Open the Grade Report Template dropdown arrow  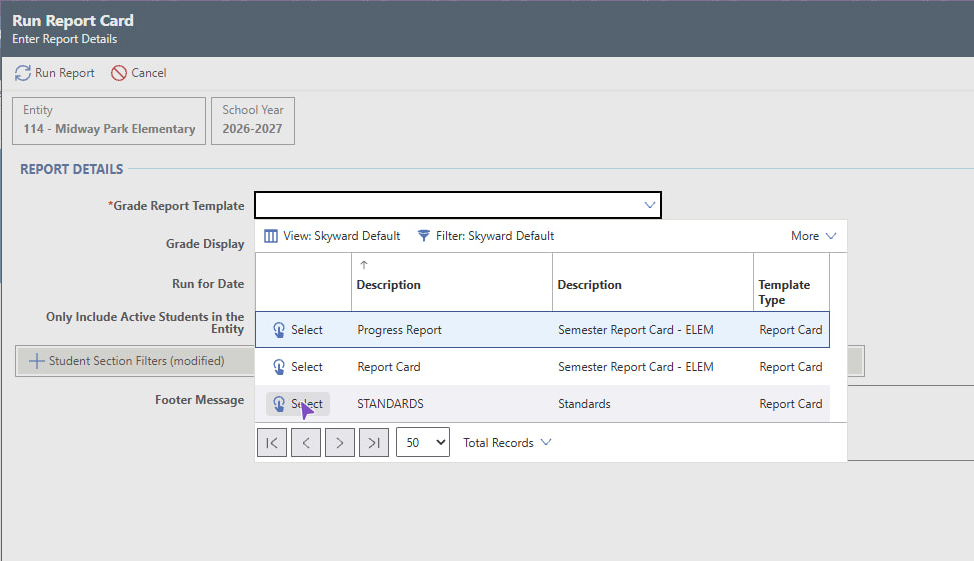(x=650, y=205)
